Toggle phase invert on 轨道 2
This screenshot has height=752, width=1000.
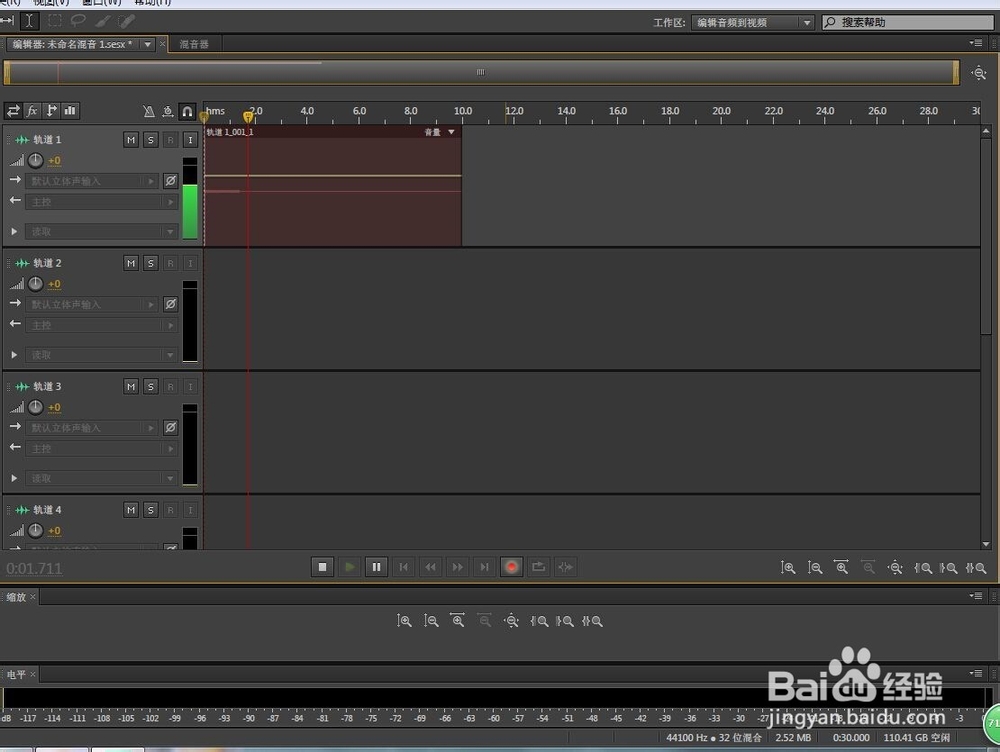(x=170, y=304)
